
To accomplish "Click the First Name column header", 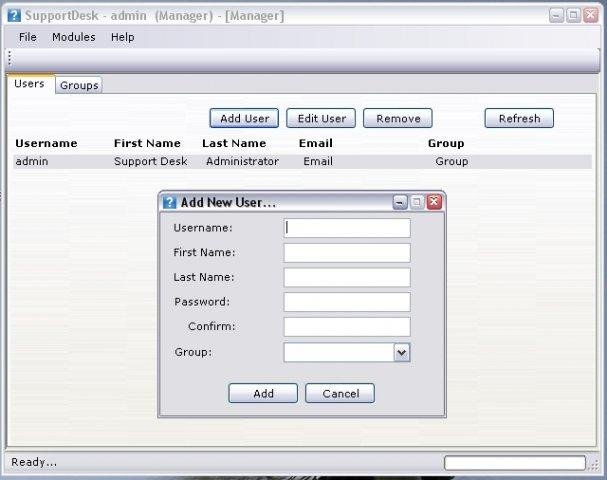I will coord(147,143).
